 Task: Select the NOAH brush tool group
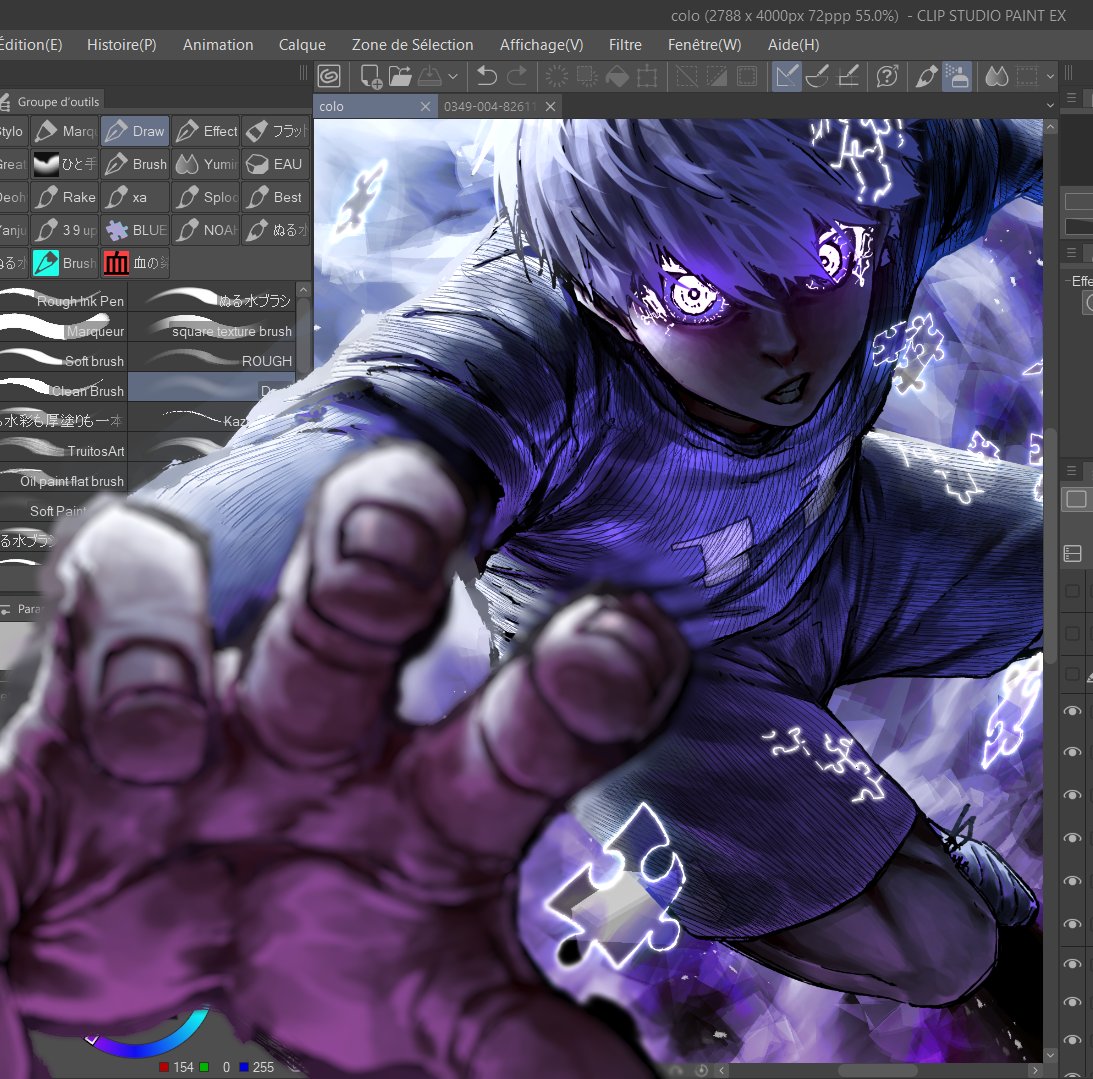pyautogui.click(x=206, y=230)
